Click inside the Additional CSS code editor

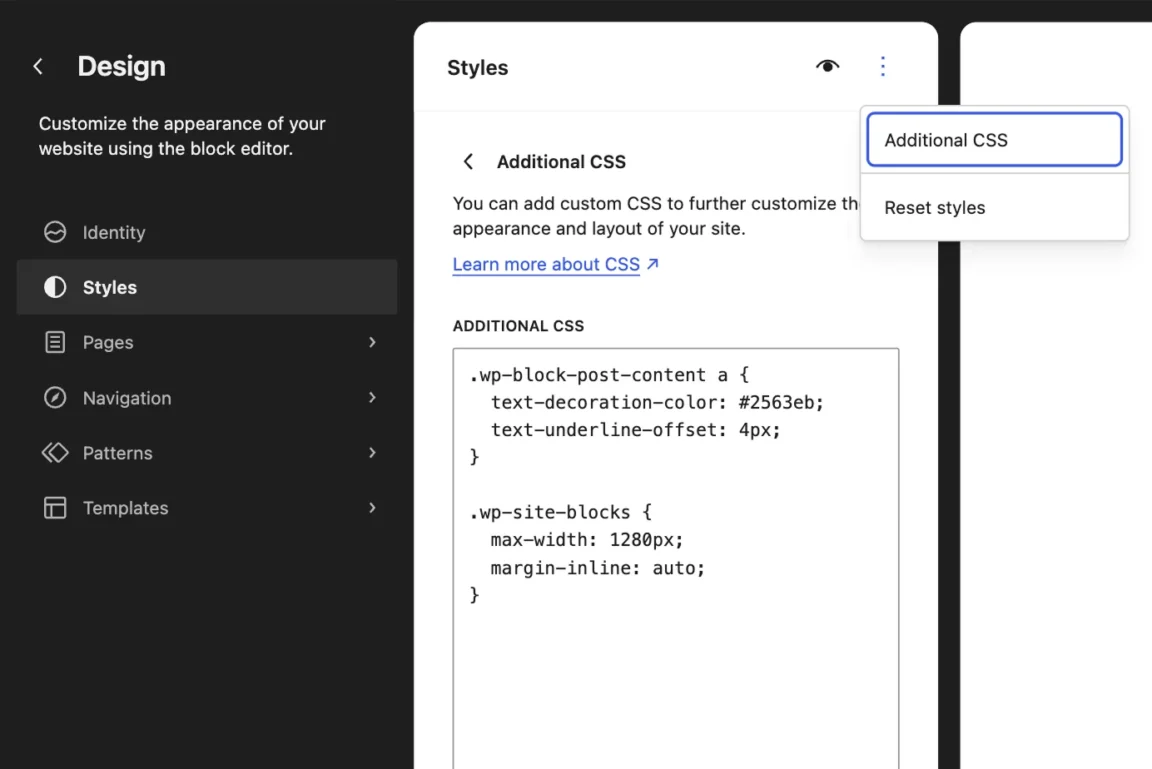[x=676, y=558]
